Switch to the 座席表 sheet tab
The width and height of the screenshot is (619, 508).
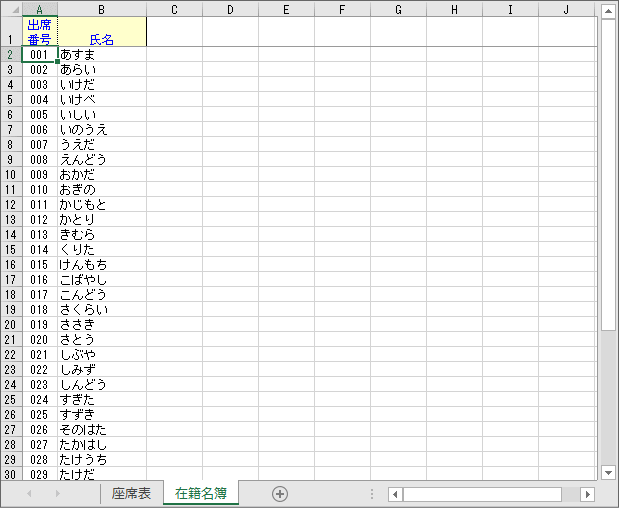(x=131, y=493)
